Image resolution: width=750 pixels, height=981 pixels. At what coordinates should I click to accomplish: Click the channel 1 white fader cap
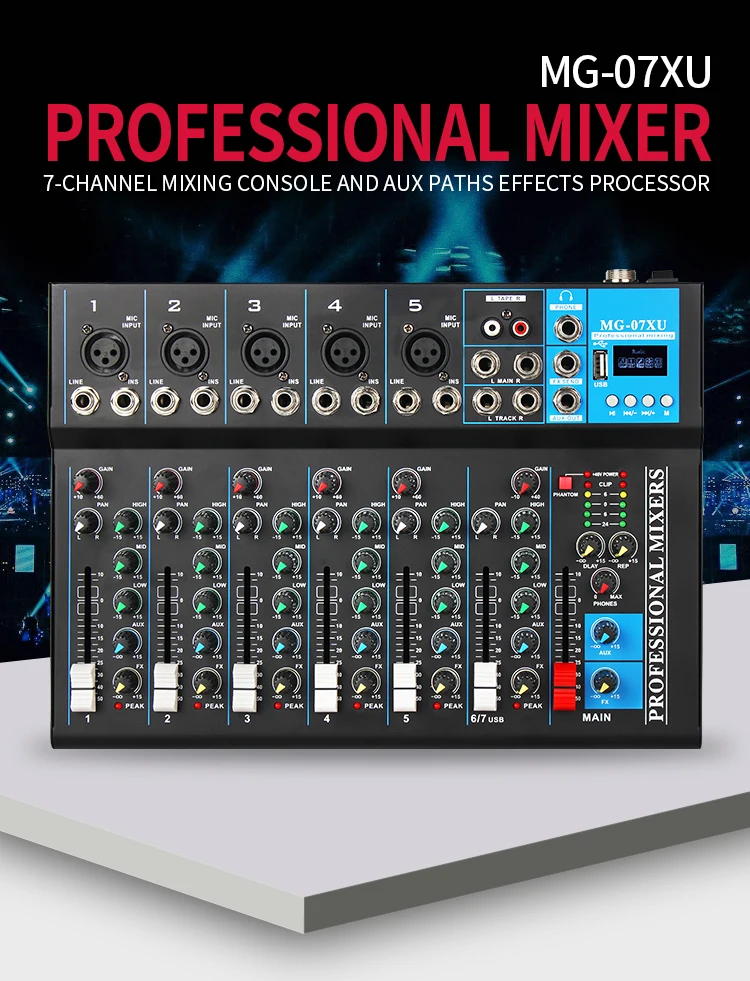82,687
